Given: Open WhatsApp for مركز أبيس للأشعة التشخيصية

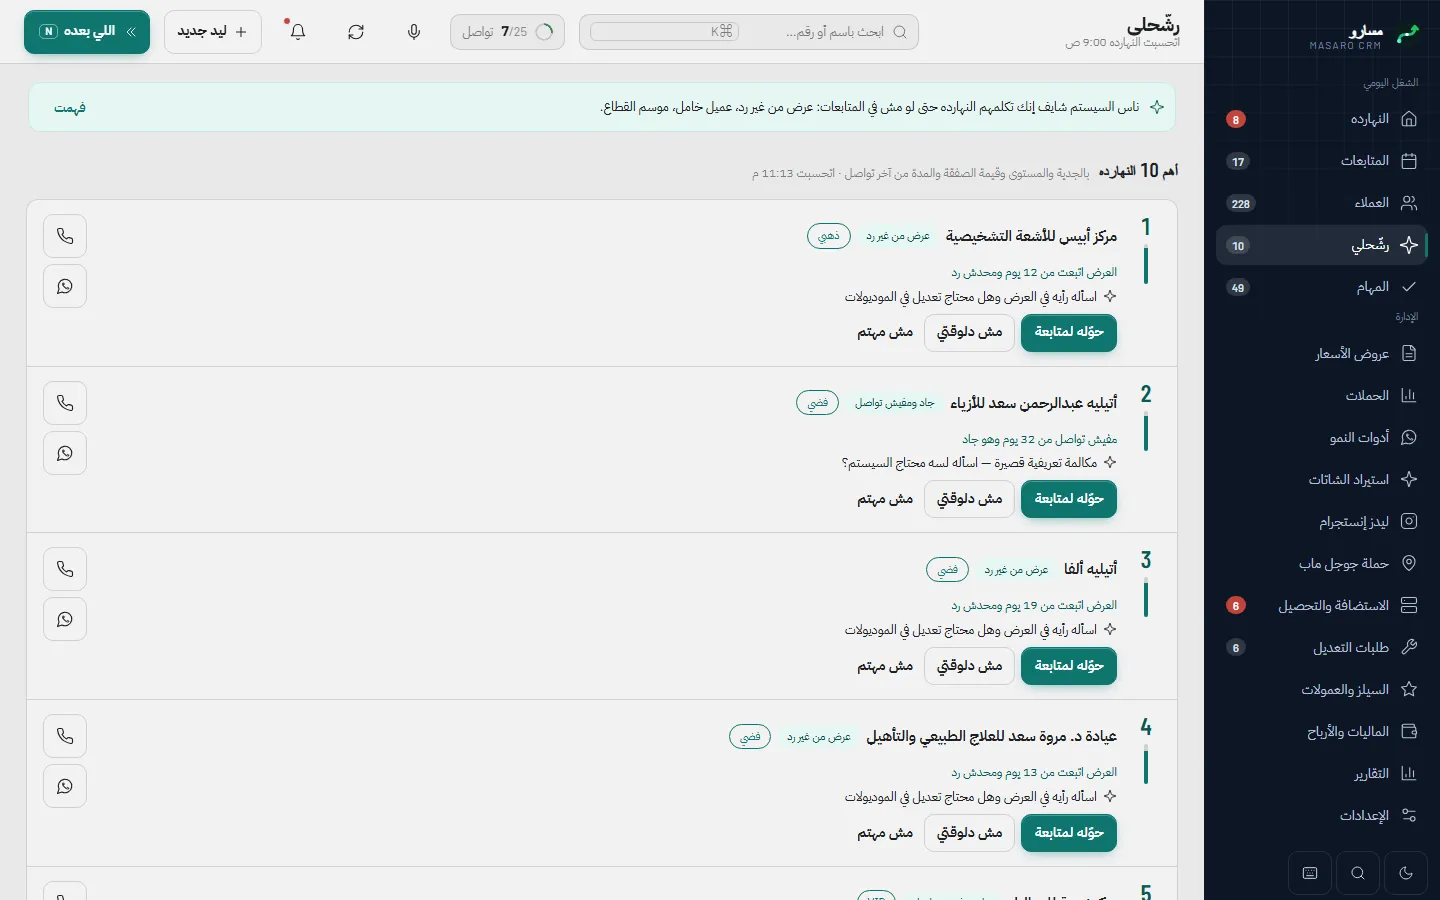Looking at the screenshot, I should tap(65, 286).
